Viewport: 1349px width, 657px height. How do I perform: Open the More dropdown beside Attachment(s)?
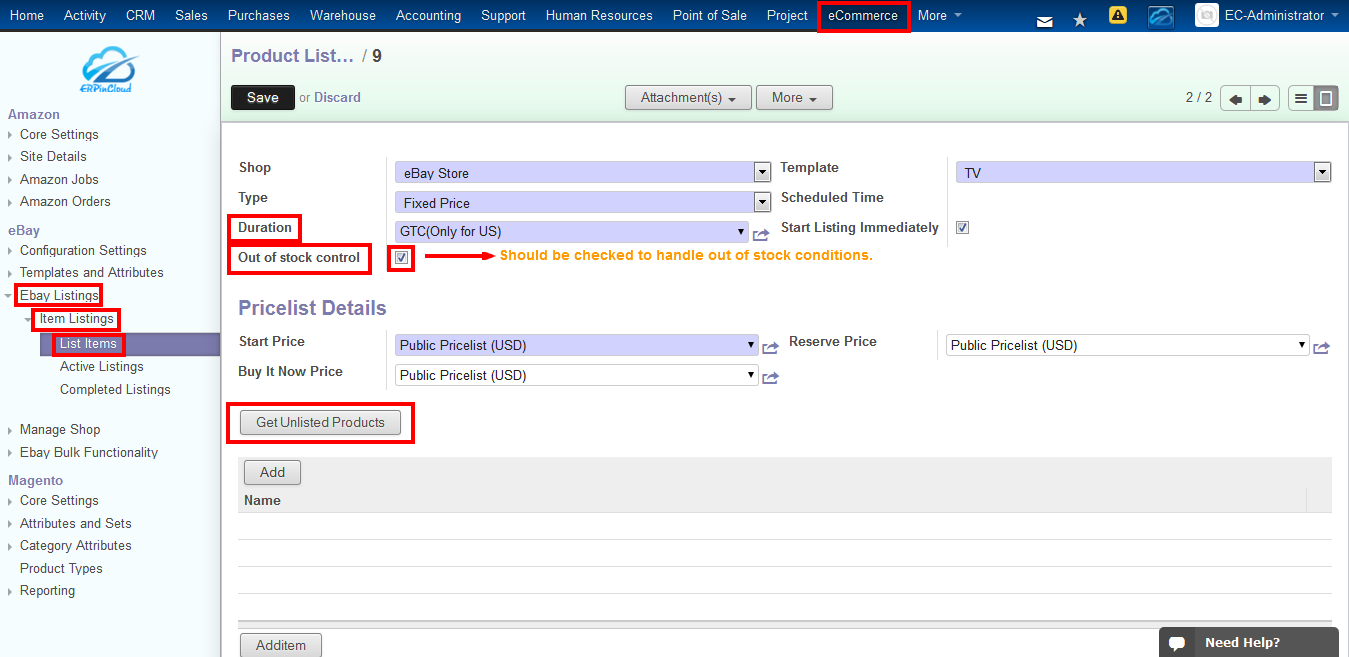[795, 98]
